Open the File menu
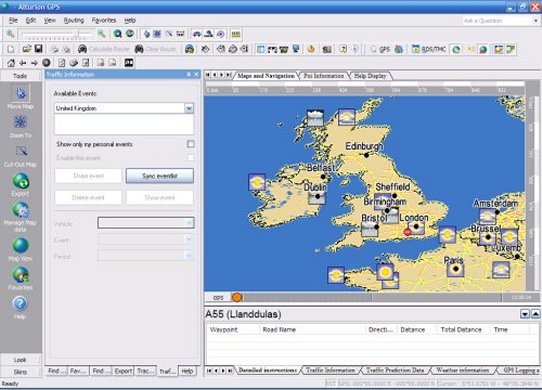 click(13, 20)
